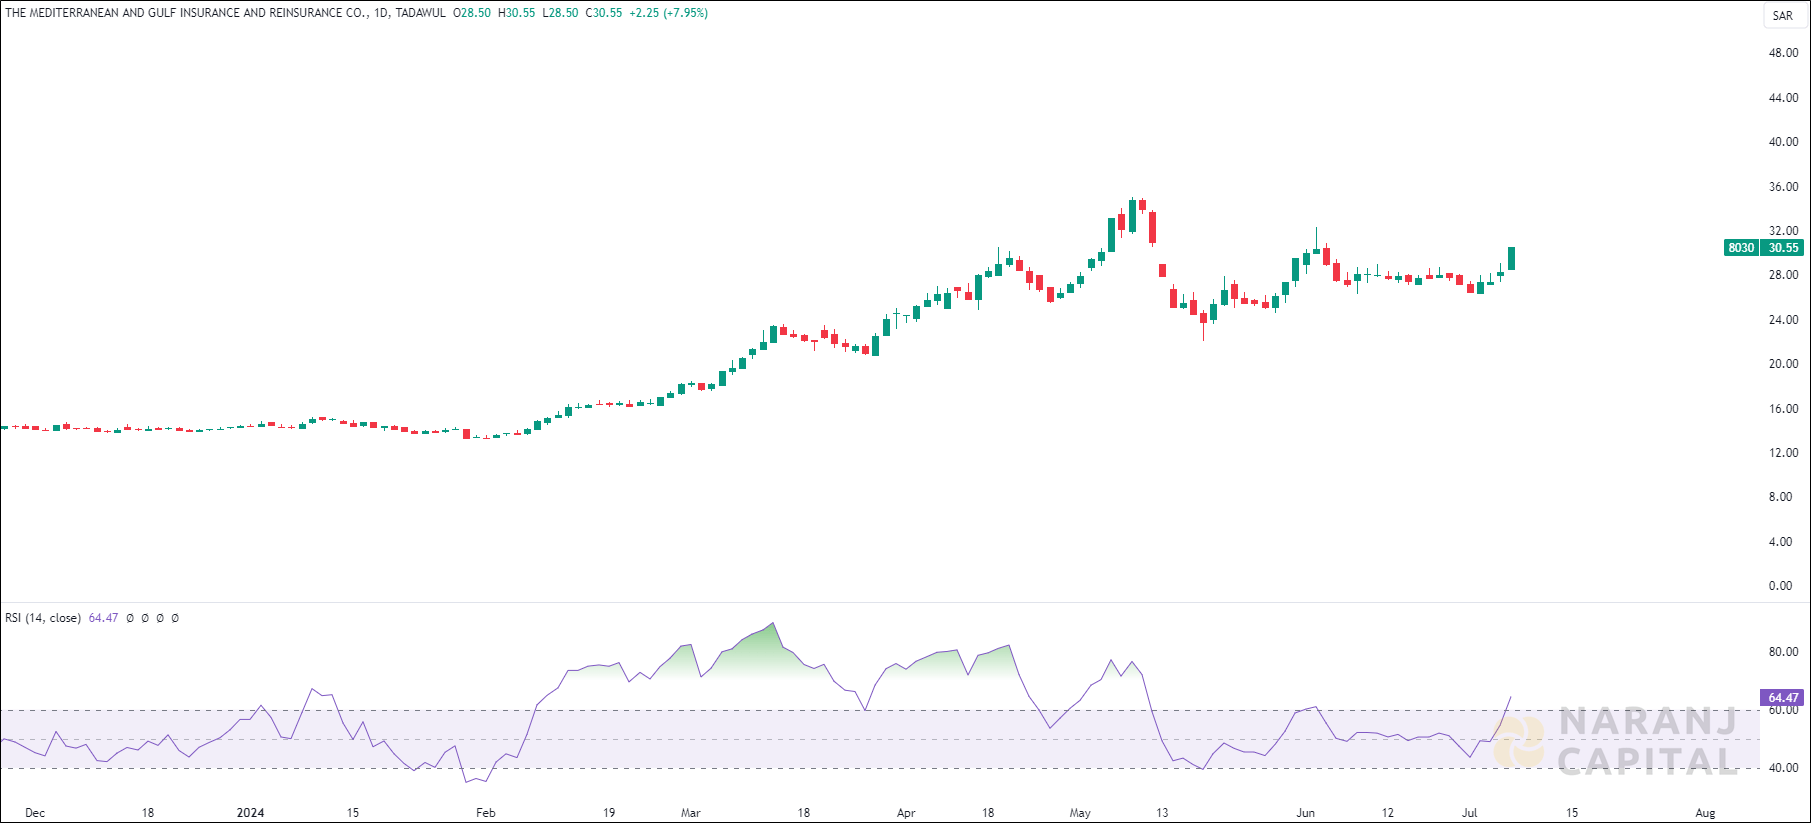Viewport: 1811px width, 823px height.
Task: Select the Mediterranean and Gulf Insurance symbol title
Action: coord(187,13)
